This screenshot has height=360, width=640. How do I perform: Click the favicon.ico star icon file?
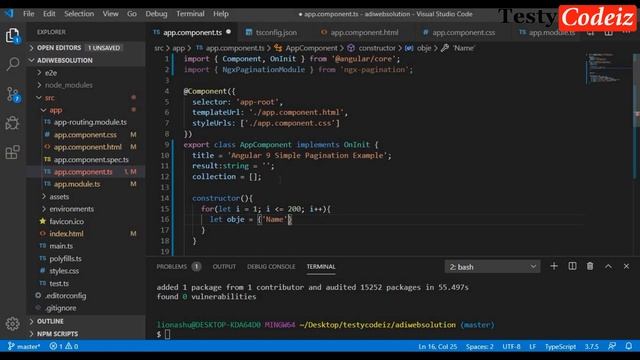tap(42, 221)
